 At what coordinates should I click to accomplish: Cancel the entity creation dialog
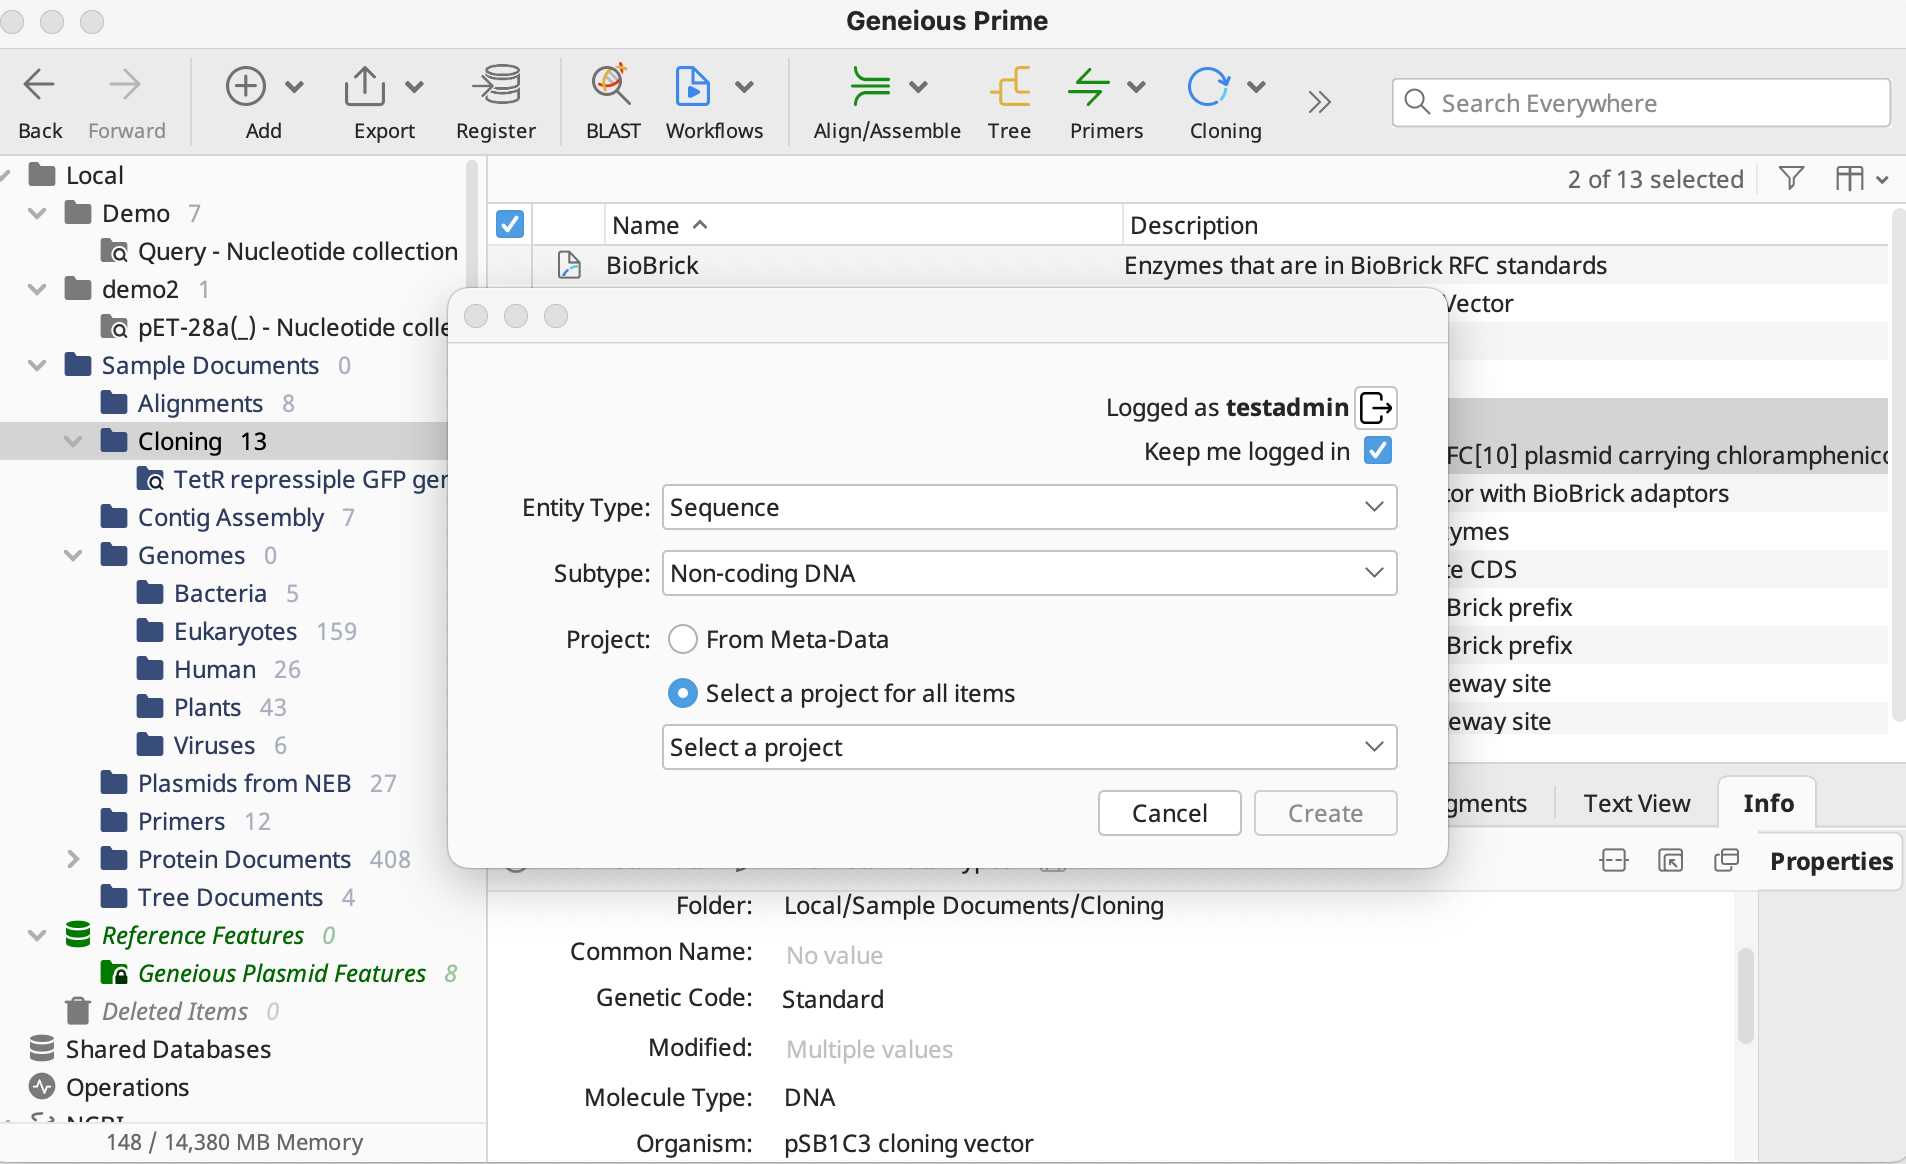pos(1168,813)
